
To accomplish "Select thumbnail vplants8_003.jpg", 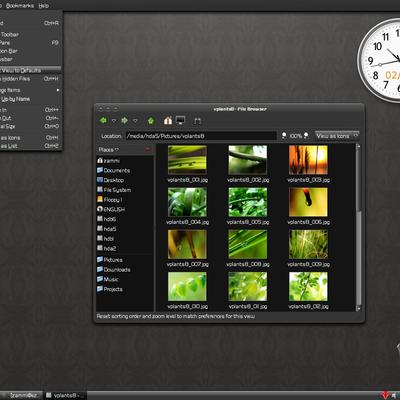I will 308,160.
